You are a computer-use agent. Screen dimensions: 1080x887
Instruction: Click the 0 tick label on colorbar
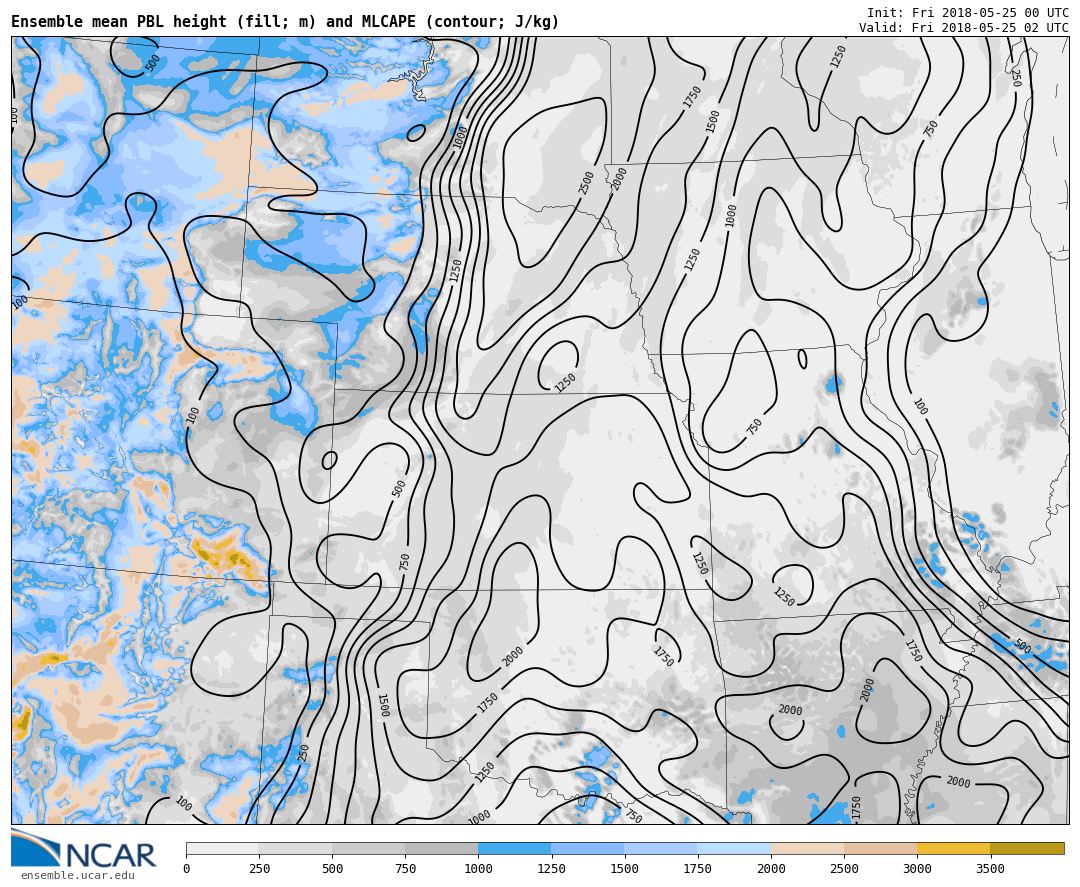tap(186, 869)
